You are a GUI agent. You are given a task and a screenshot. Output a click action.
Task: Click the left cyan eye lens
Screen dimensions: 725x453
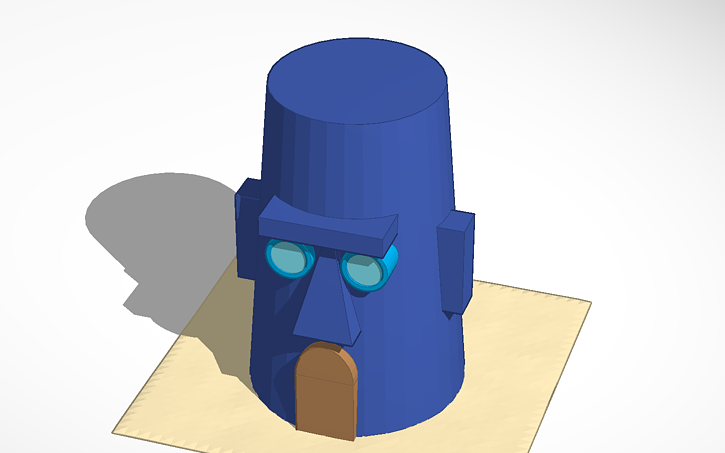click(287, 259)
